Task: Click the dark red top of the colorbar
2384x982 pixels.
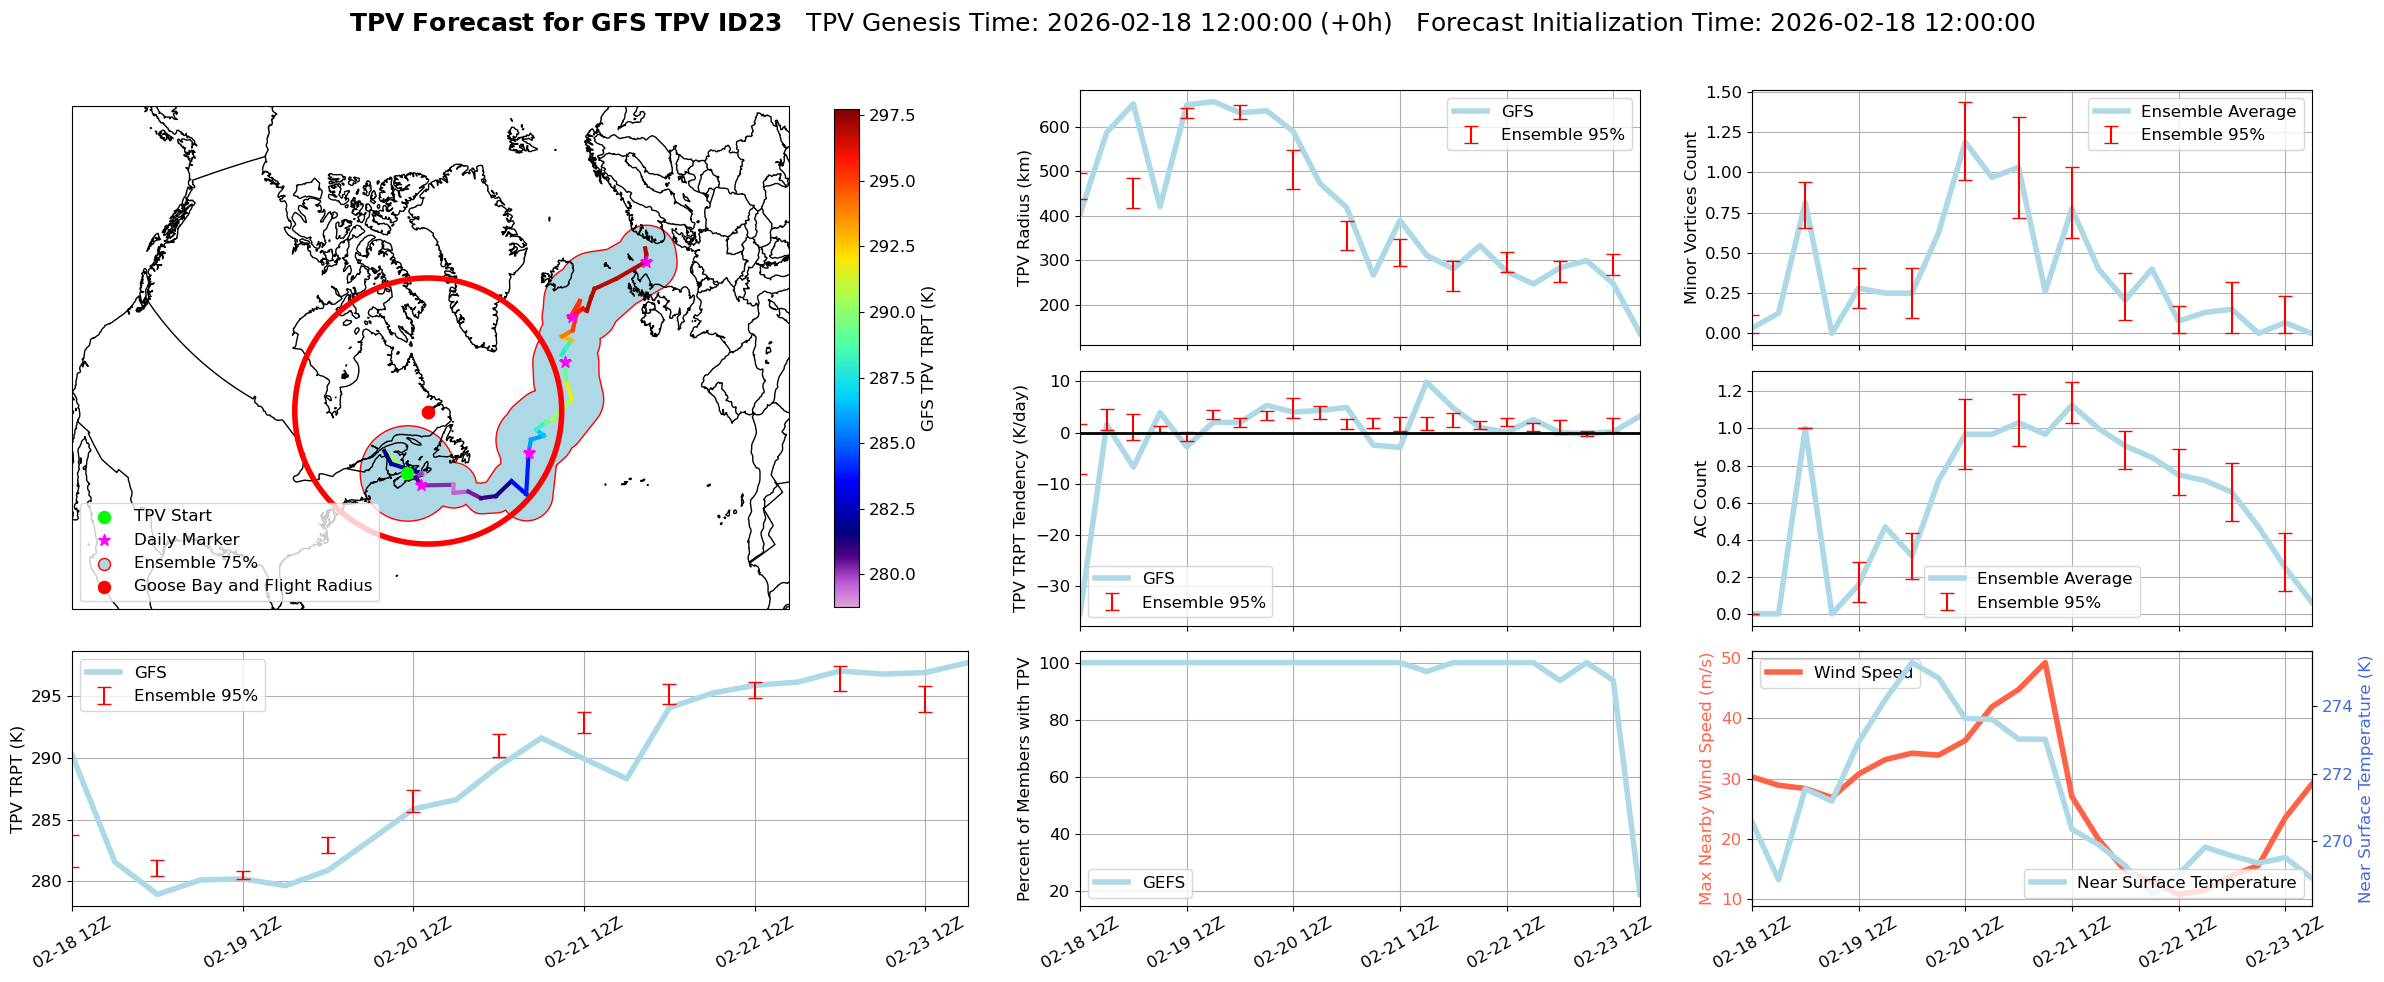Action: 846,113
